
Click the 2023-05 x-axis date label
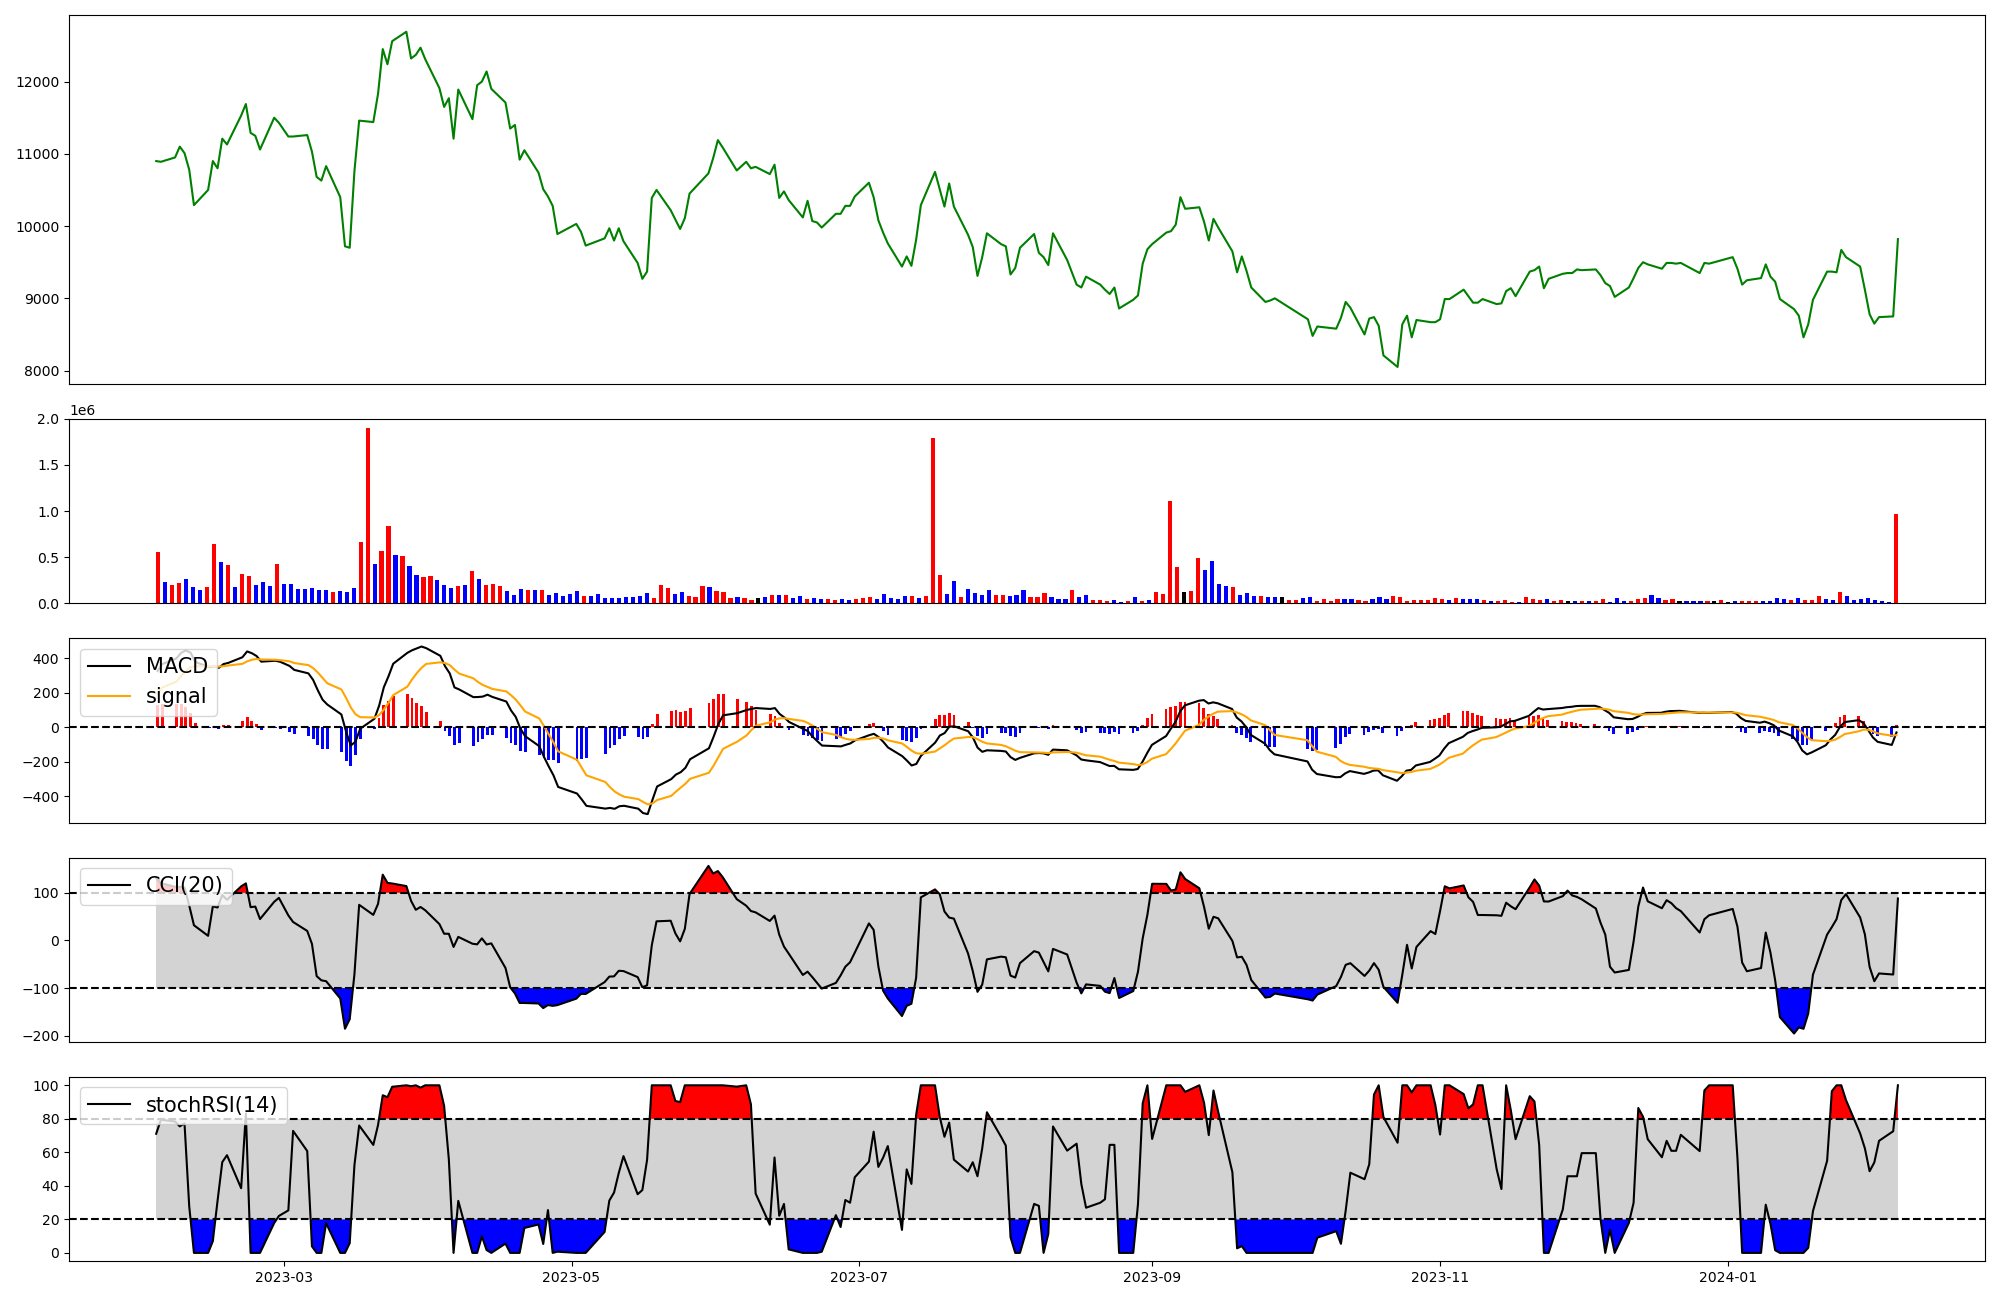click(572, 1277)
